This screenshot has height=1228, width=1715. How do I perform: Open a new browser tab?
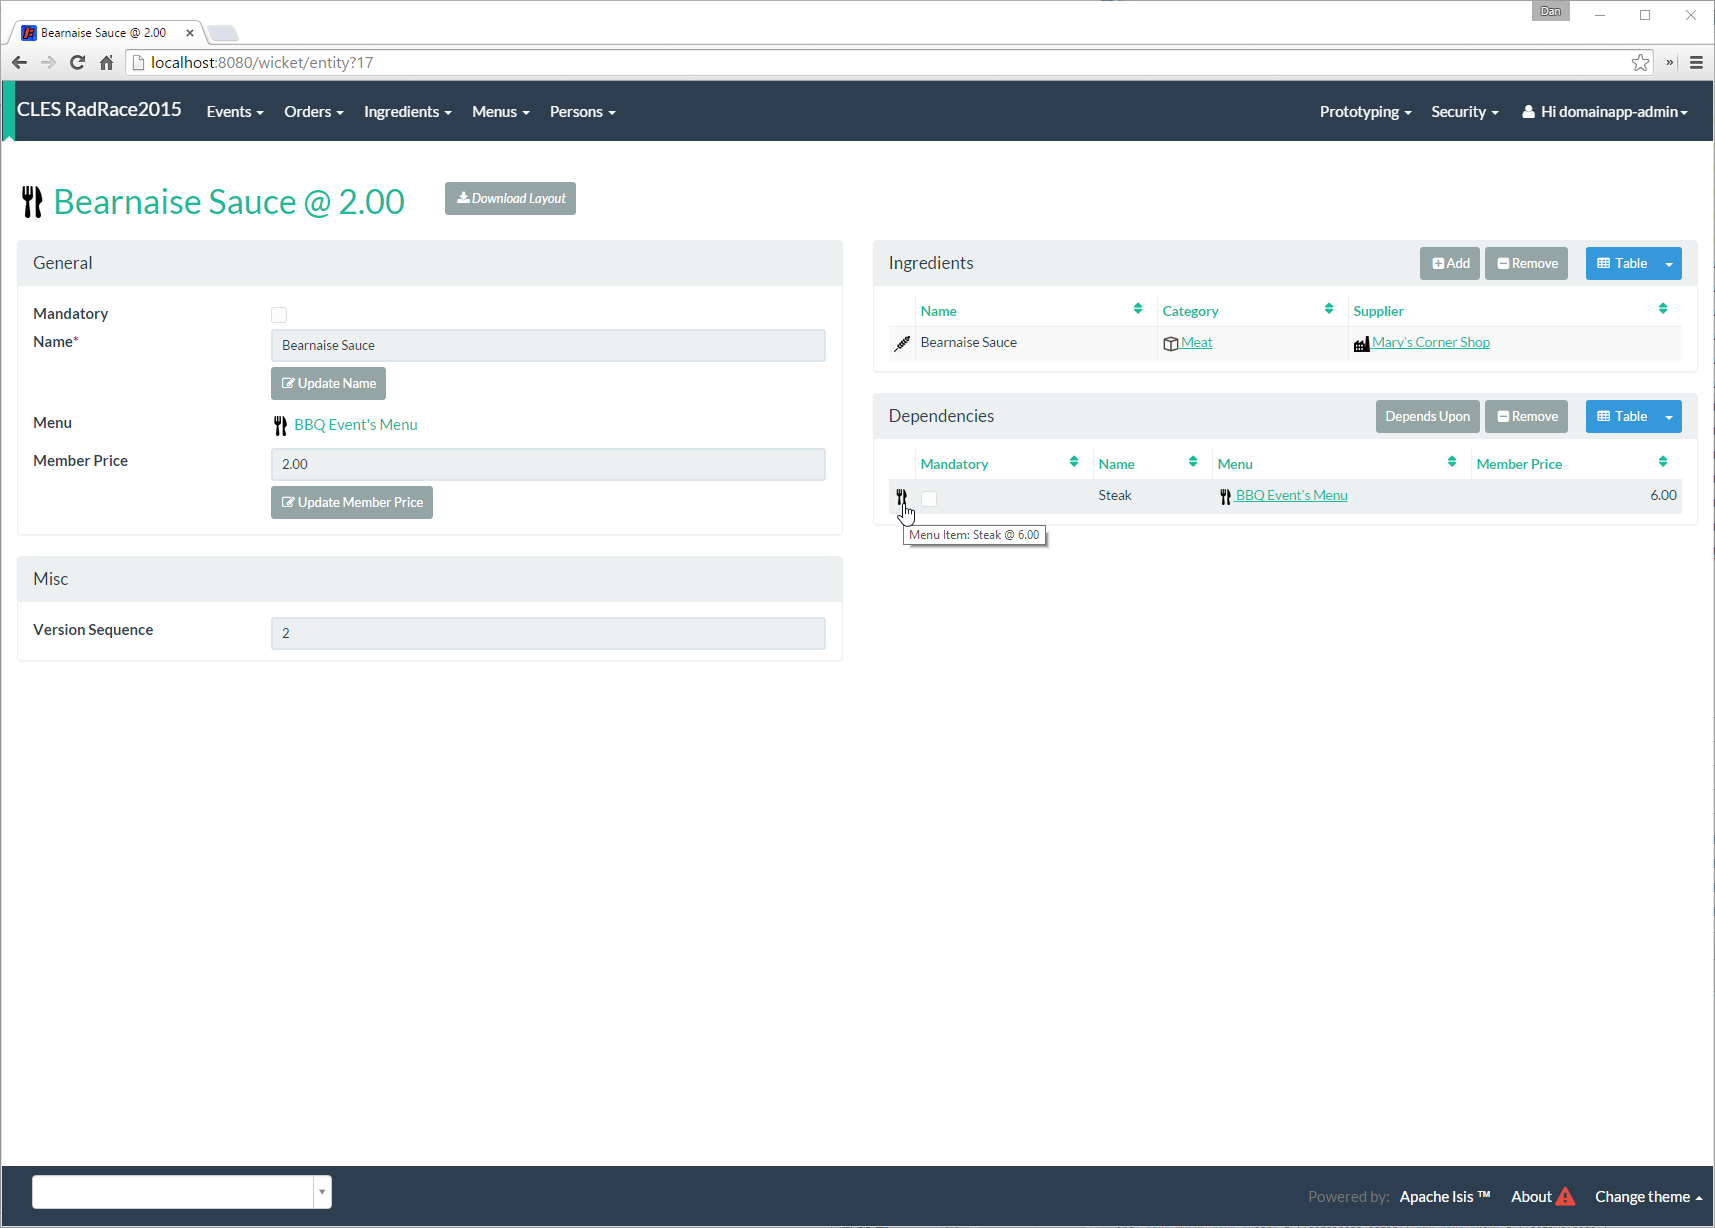(x=222, y=33)
